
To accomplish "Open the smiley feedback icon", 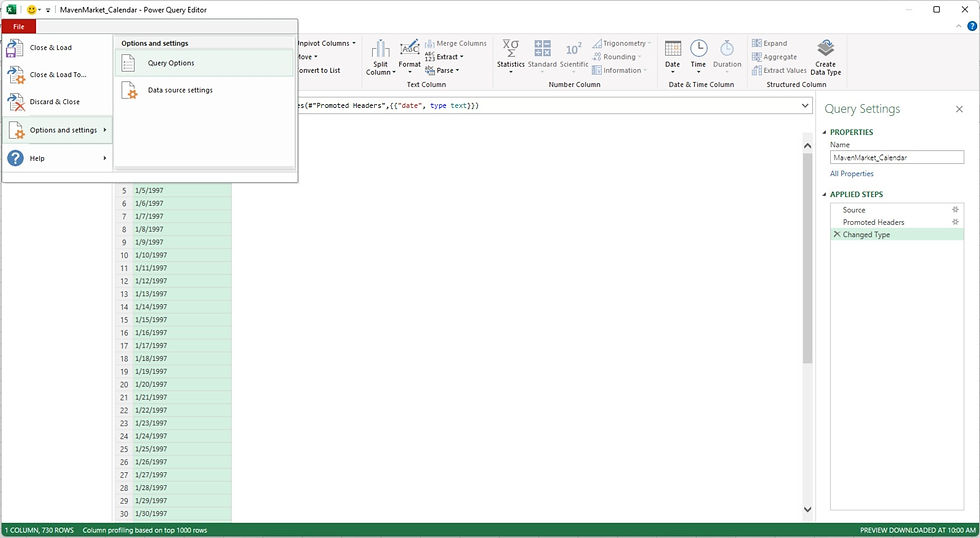I will [x=31, y=10].
